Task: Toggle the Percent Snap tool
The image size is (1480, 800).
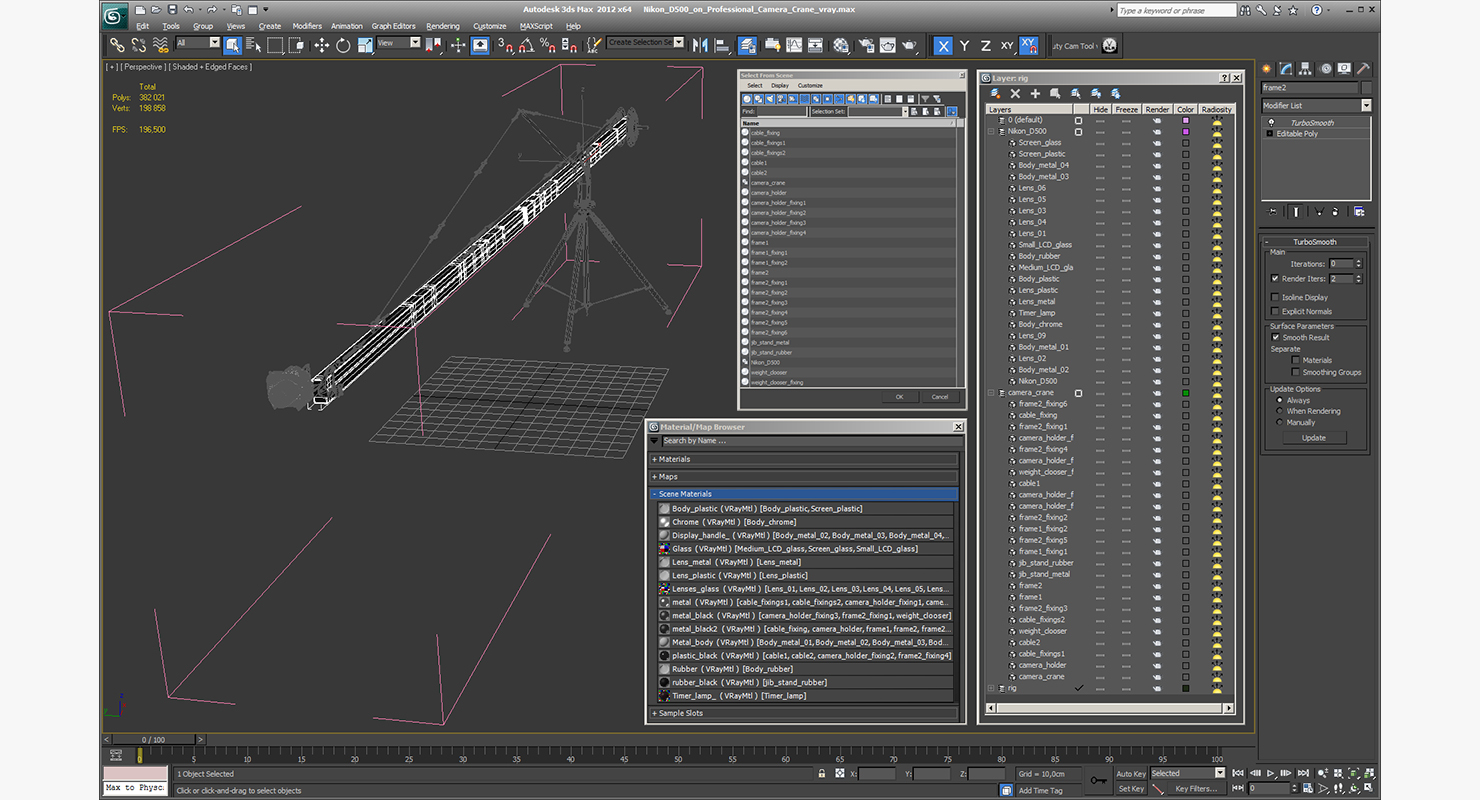Action: click(548, 45)
